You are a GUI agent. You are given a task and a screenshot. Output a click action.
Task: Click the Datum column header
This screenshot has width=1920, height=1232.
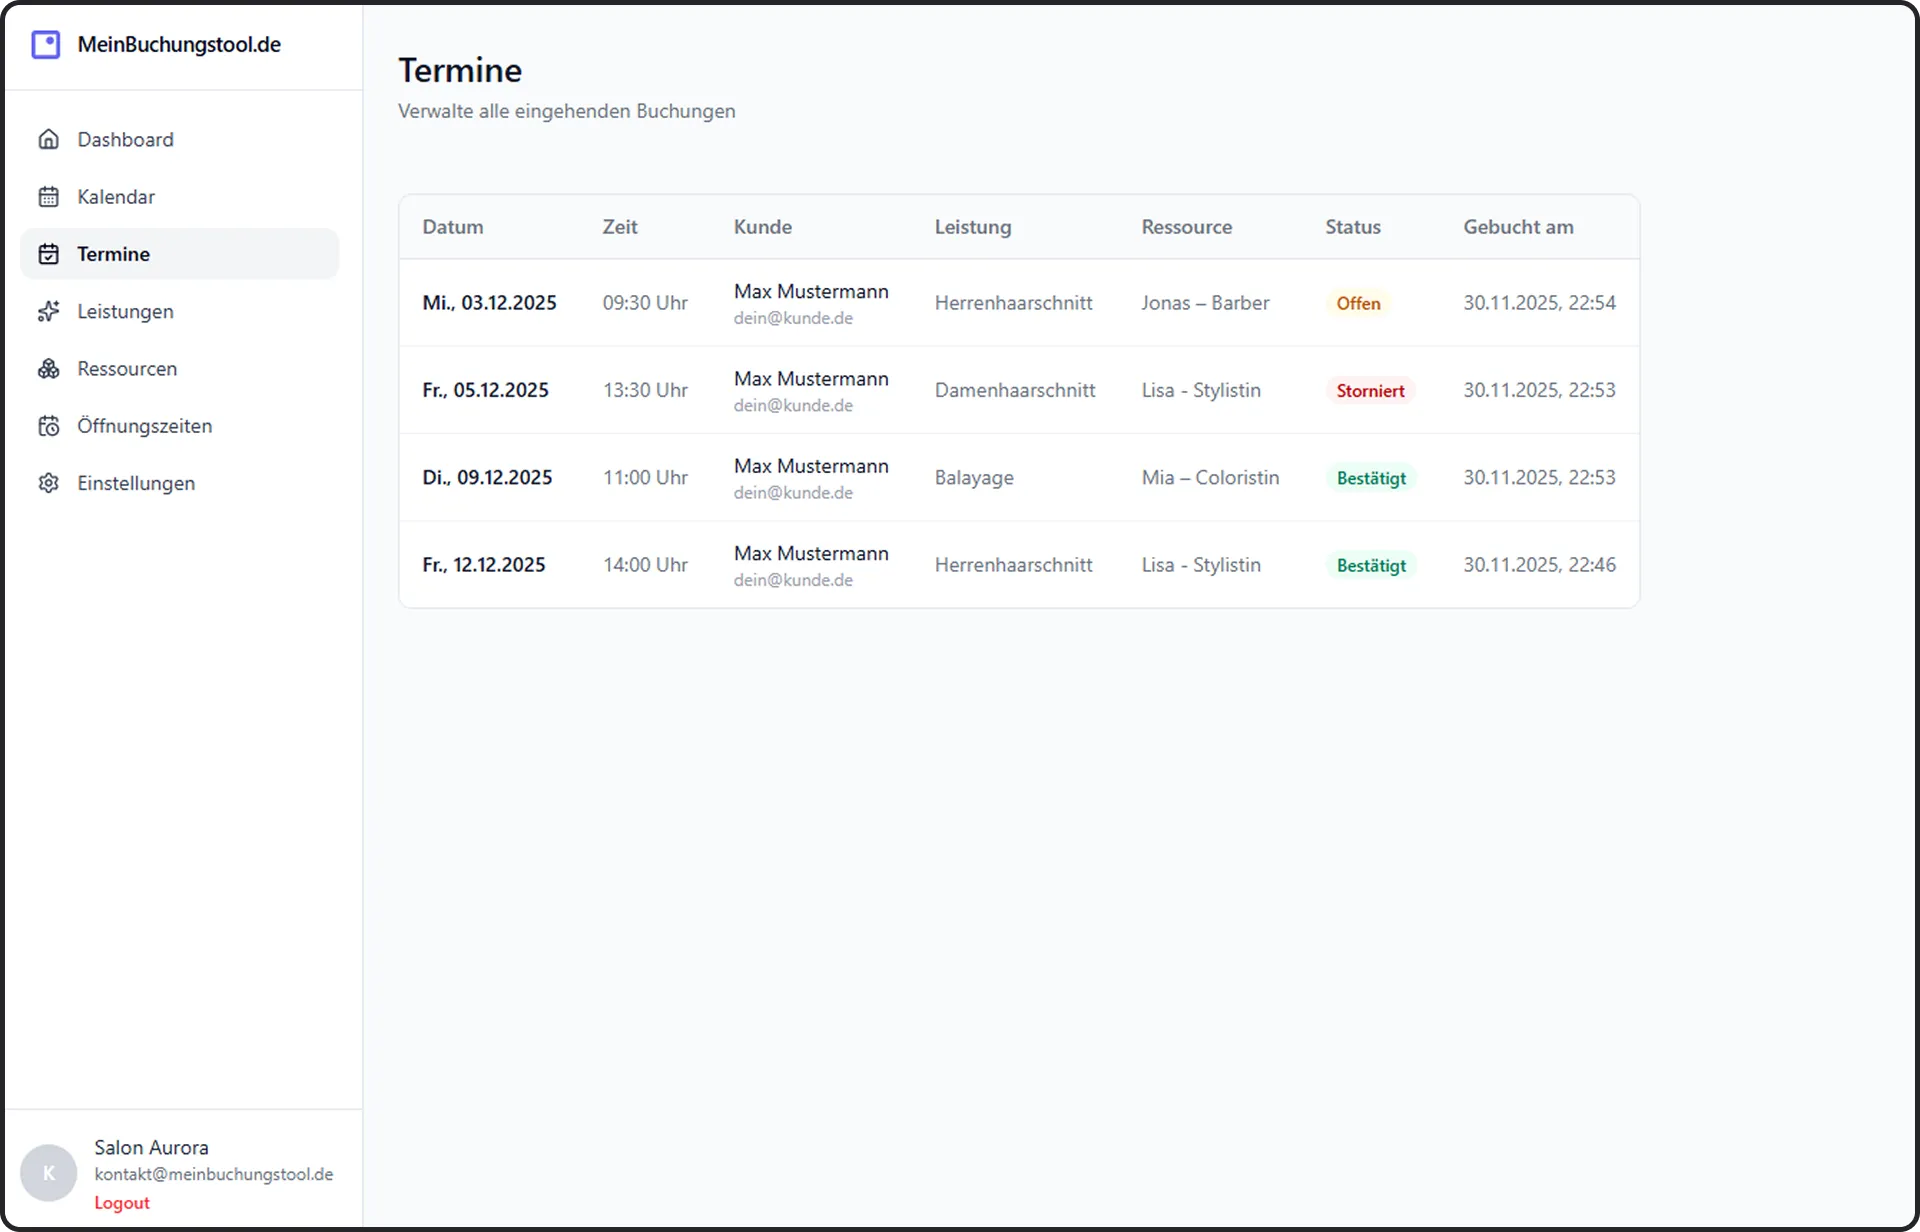[452, 227]
